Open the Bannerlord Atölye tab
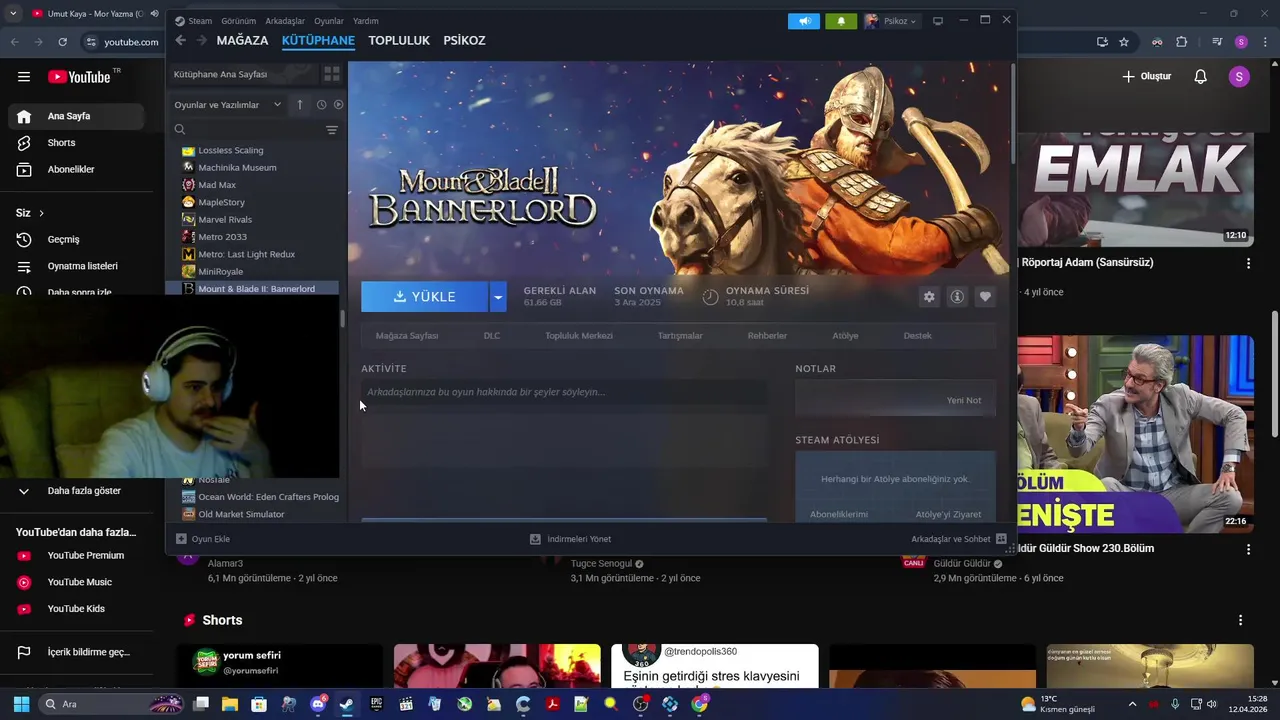Screen dimensions: 1280x720 pyautogui.click(x=845, y=336)
